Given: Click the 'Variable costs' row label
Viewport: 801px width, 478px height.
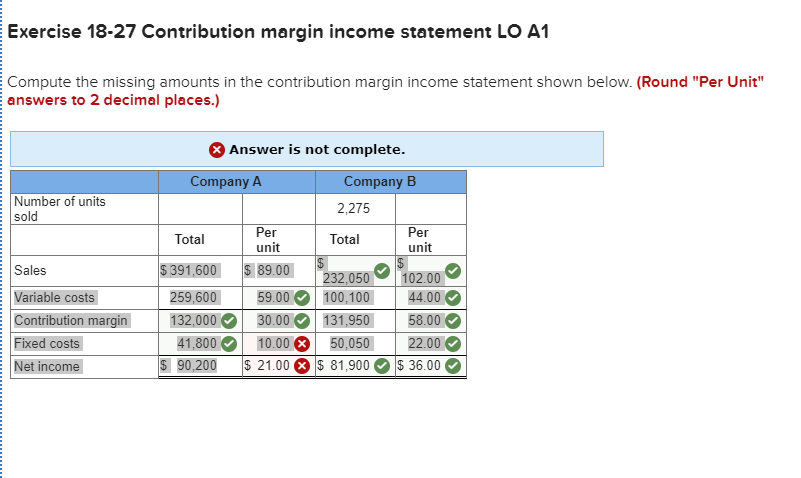Looking at the screenshot, I should click(x=55, y=298).
